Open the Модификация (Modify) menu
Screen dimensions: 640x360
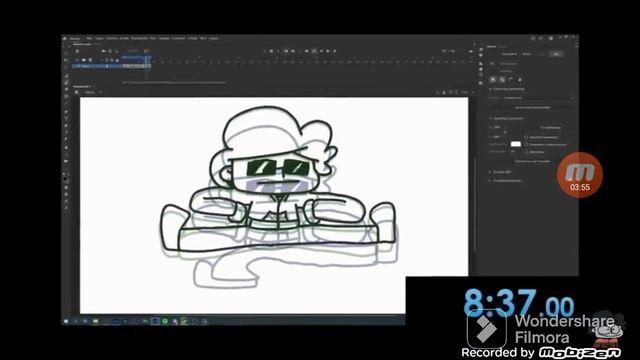139,38
